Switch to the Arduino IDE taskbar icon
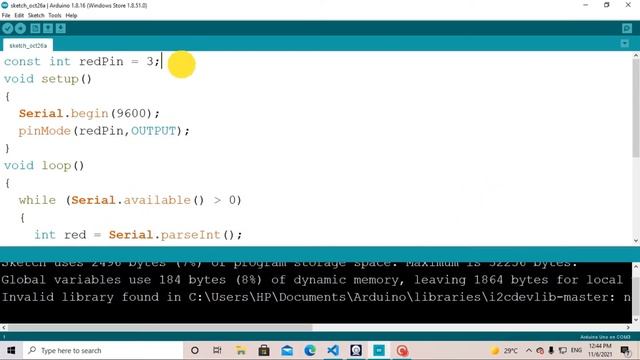 379,351
